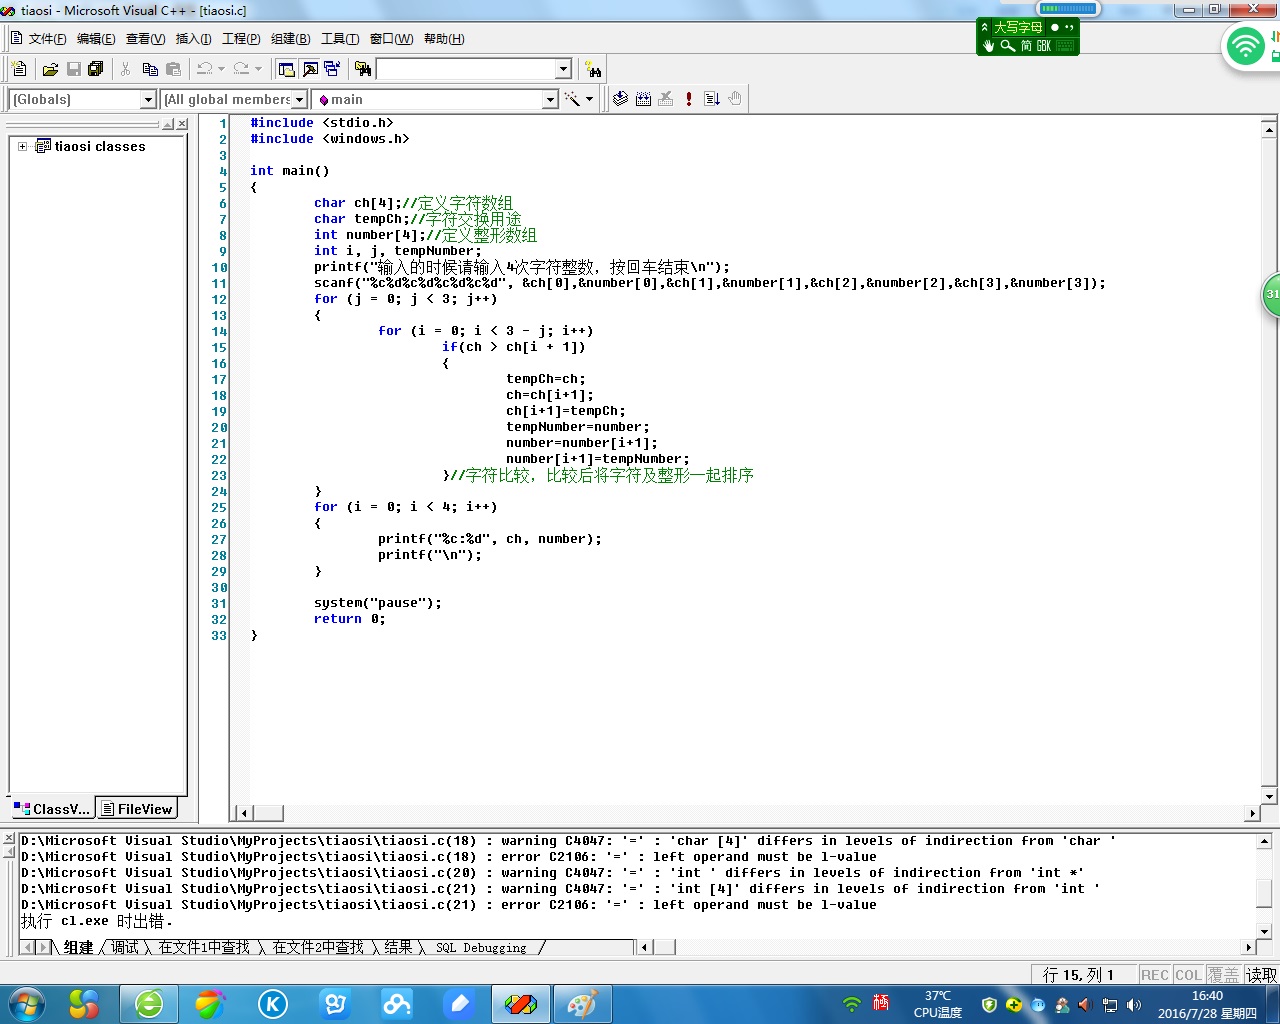
Task: Open the Find combo box dropdown
Action: (563, 69)
